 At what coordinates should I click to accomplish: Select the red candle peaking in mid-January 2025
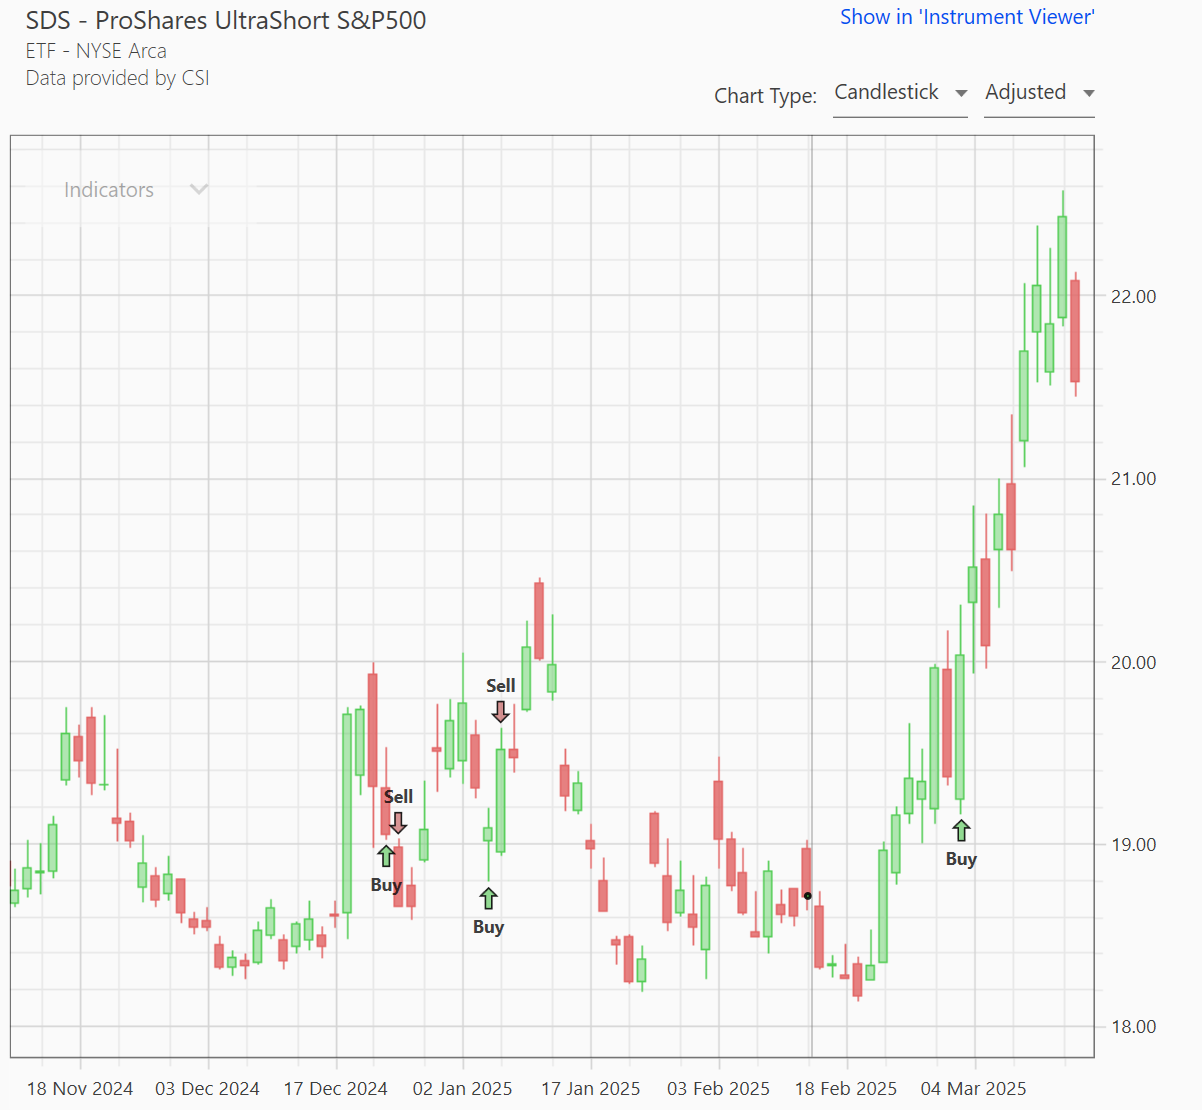click(539, 620)
